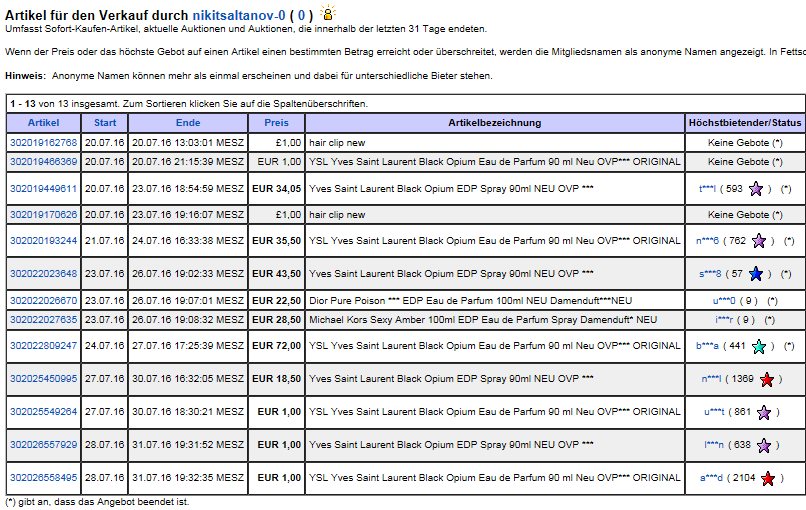Open seller profile nikitsaltanov-0
The width and height of the screenshot is (806, 510).
click(x=239, y=15)
